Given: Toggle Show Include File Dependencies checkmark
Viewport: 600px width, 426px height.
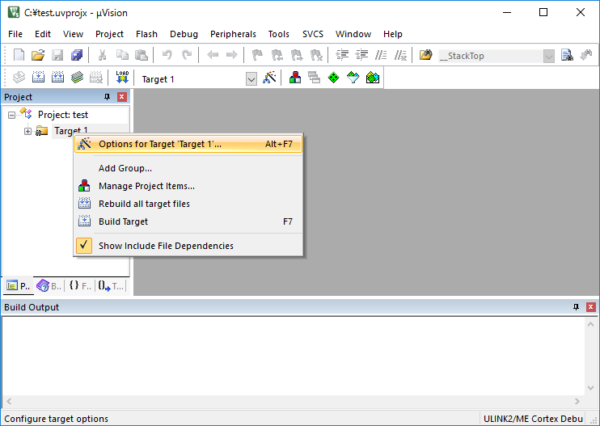Looking at the screenshot, I should coord(84,245).
